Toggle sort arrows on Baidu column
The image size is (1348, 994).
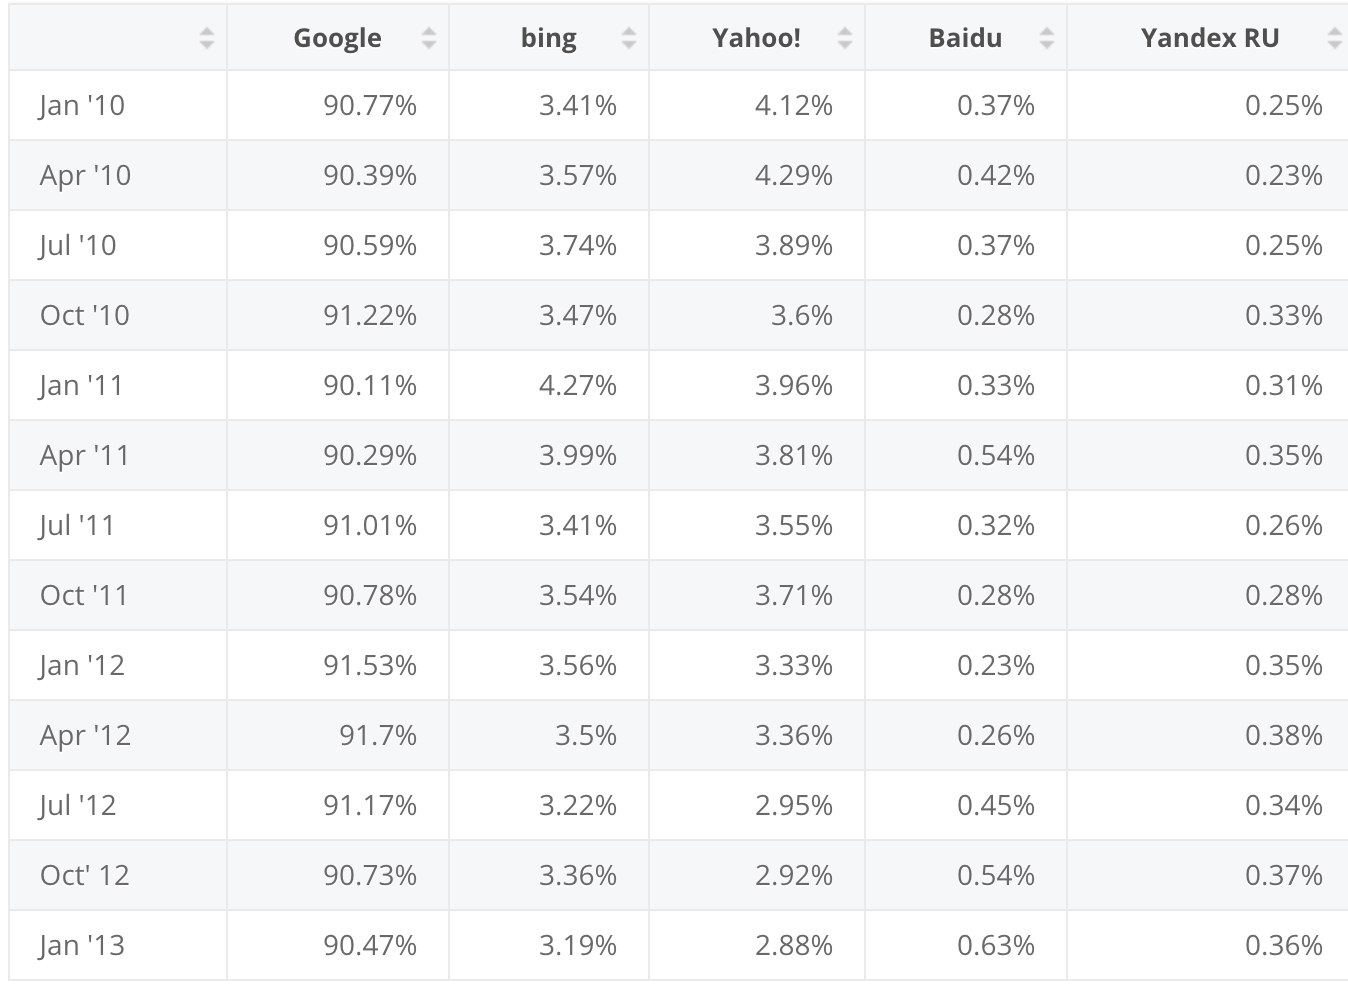[1047, 39]
